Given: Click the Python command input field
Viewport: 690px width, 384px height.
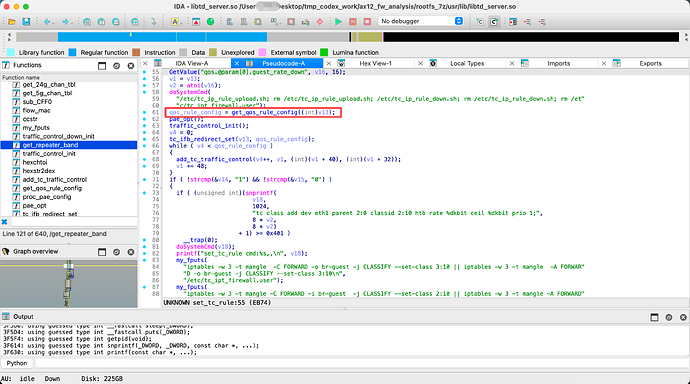Looking at the screenshot, I should [x=361, y=363].
